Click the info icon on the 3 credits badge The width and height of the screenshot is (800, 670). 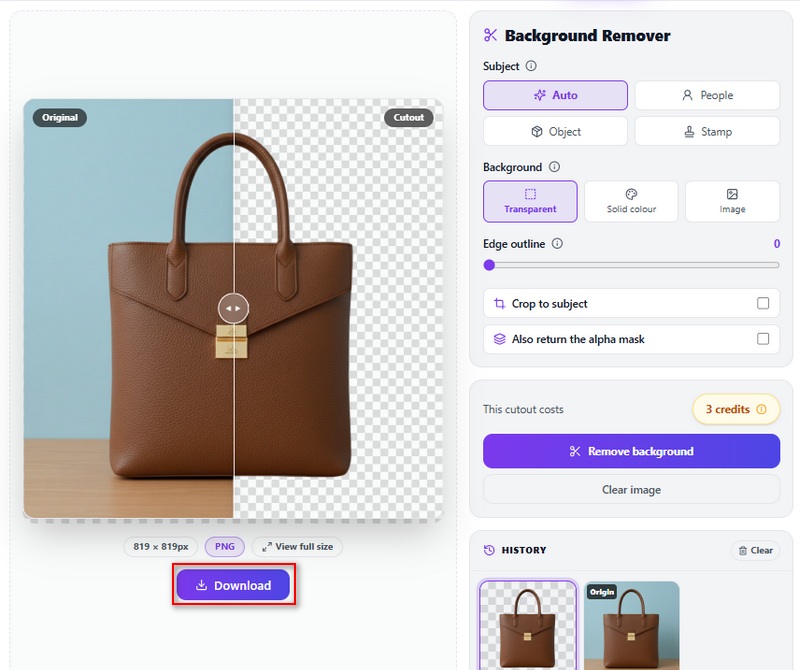tap(761, 409)
